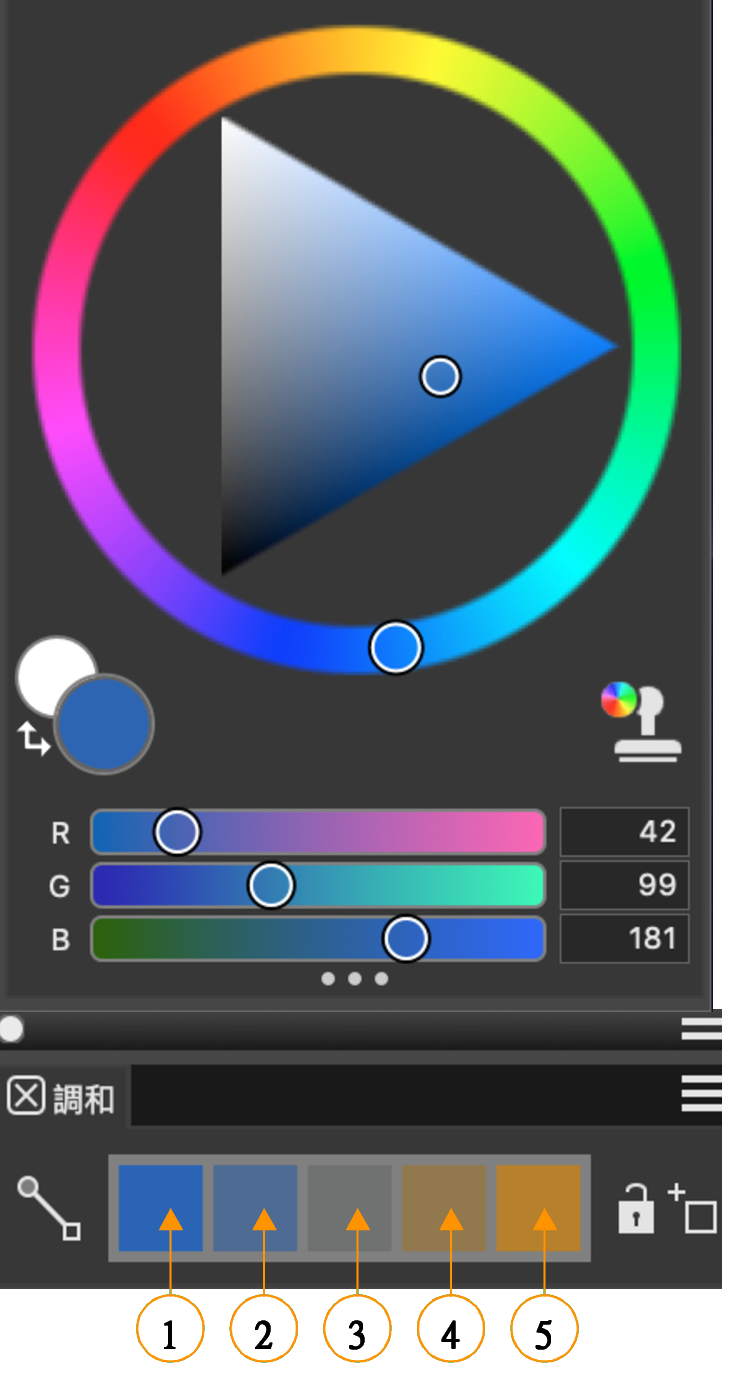
Task: Select the blue foreground color circle
Action: pos(104,723)
